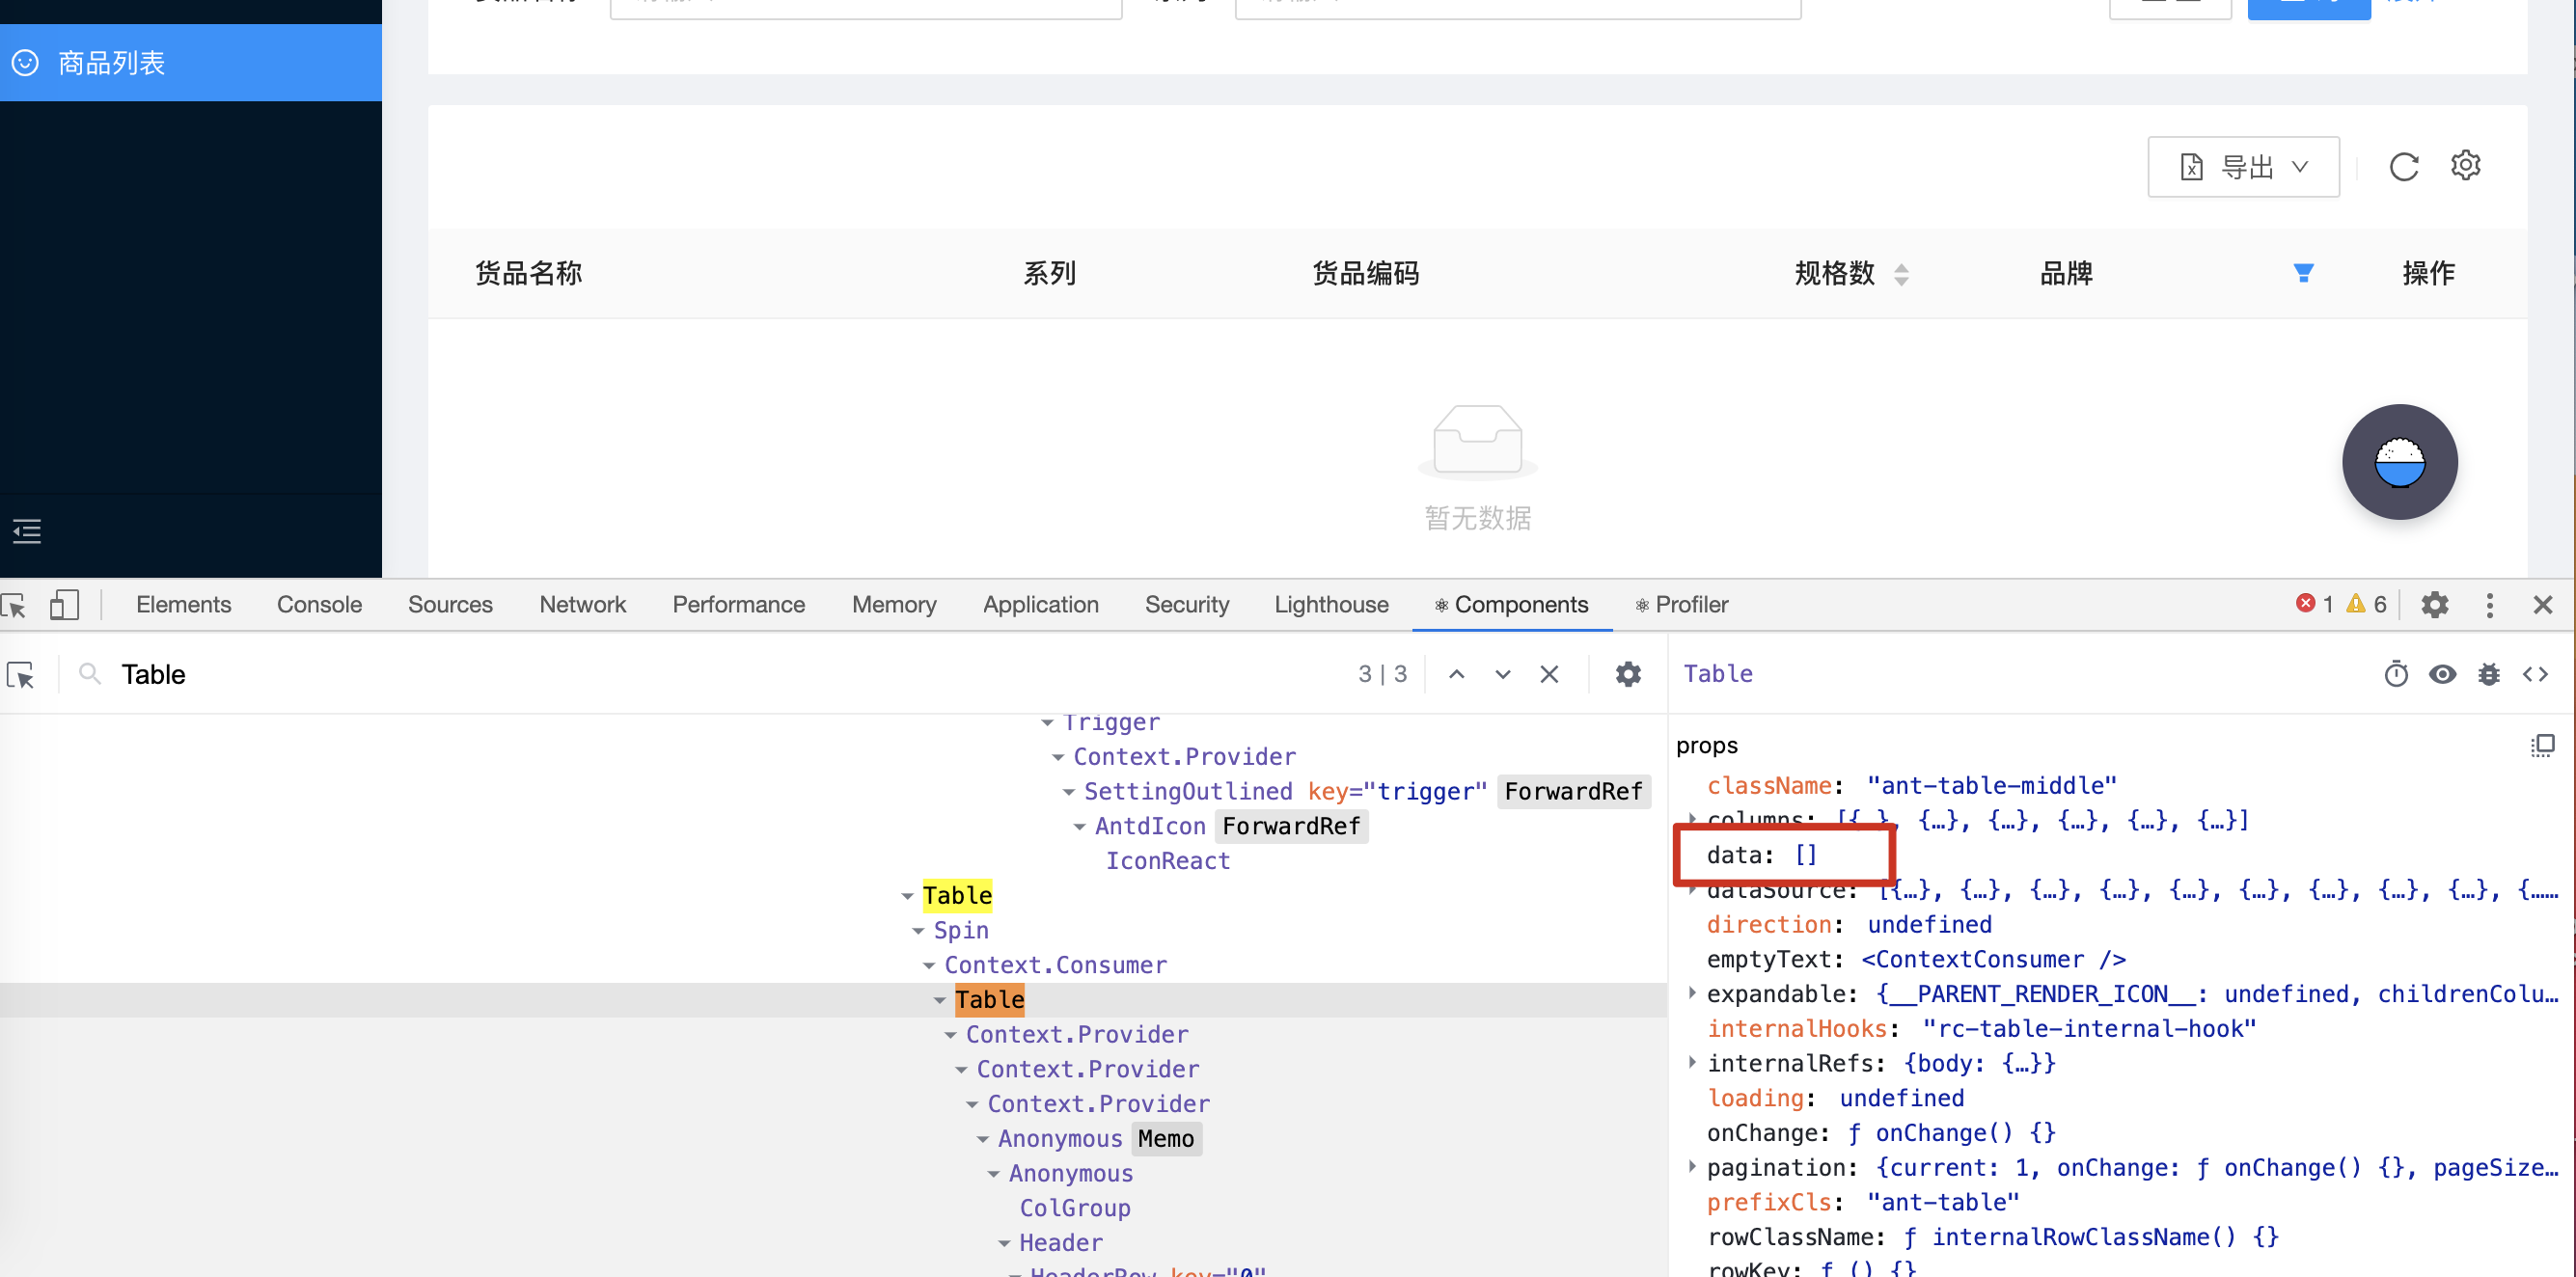The image size is (2576, 1277).
Task: Collapse the left sidebar with the collapse icon
Action: point(26,531)
